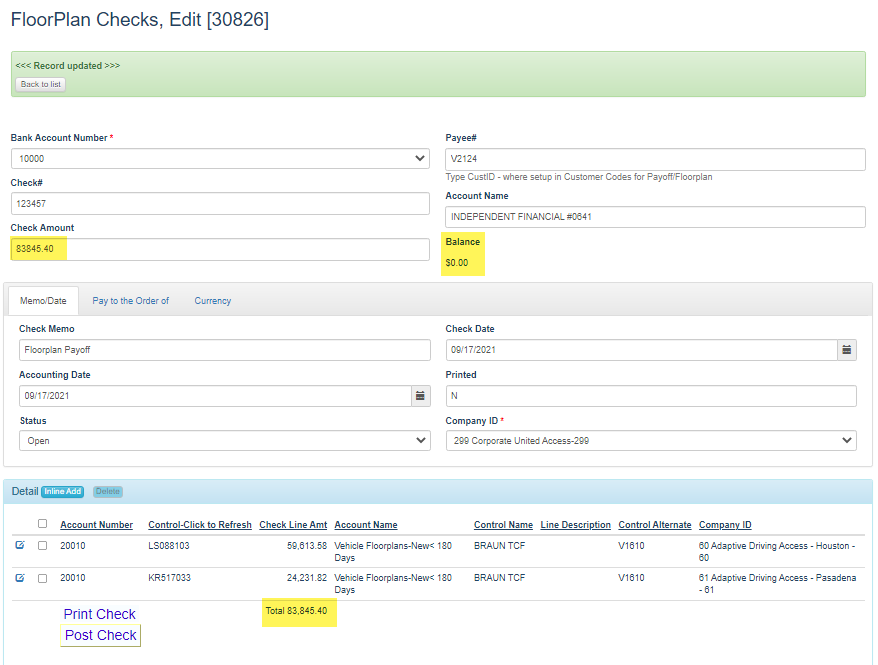Open the Accounting Date calendar picker

click(x=421, y=396)
